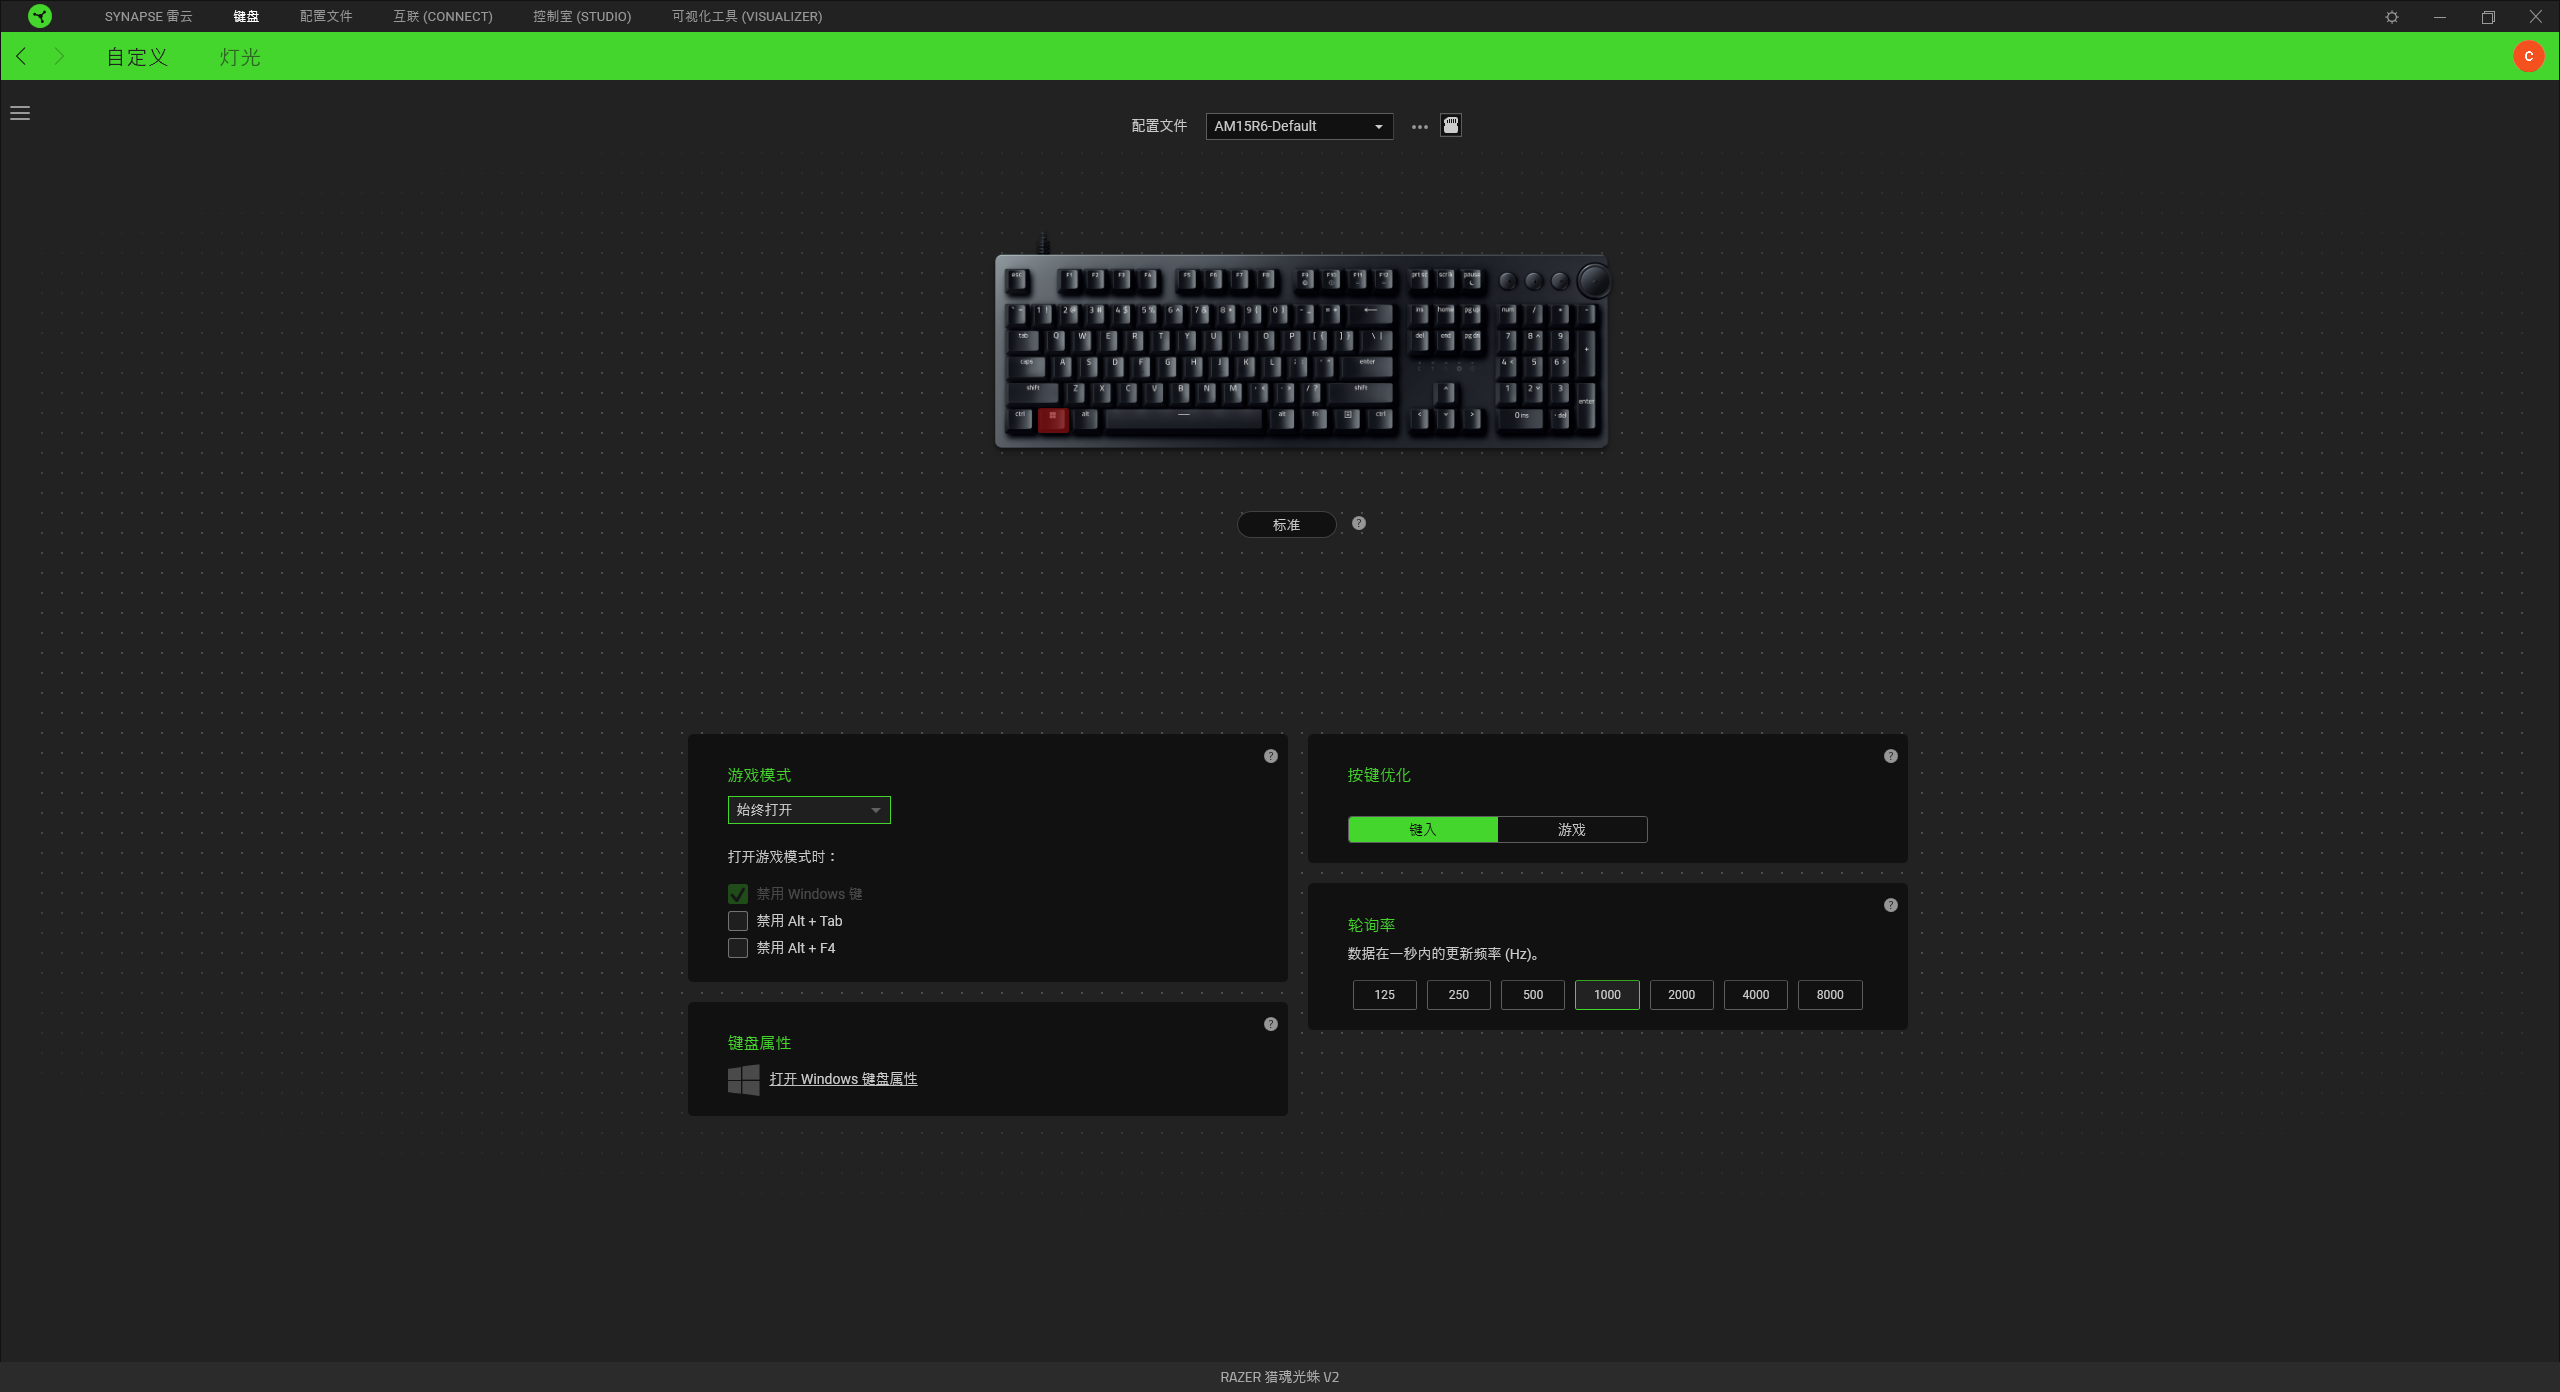Switch key optimization to 游戏

coord(1572,829)
